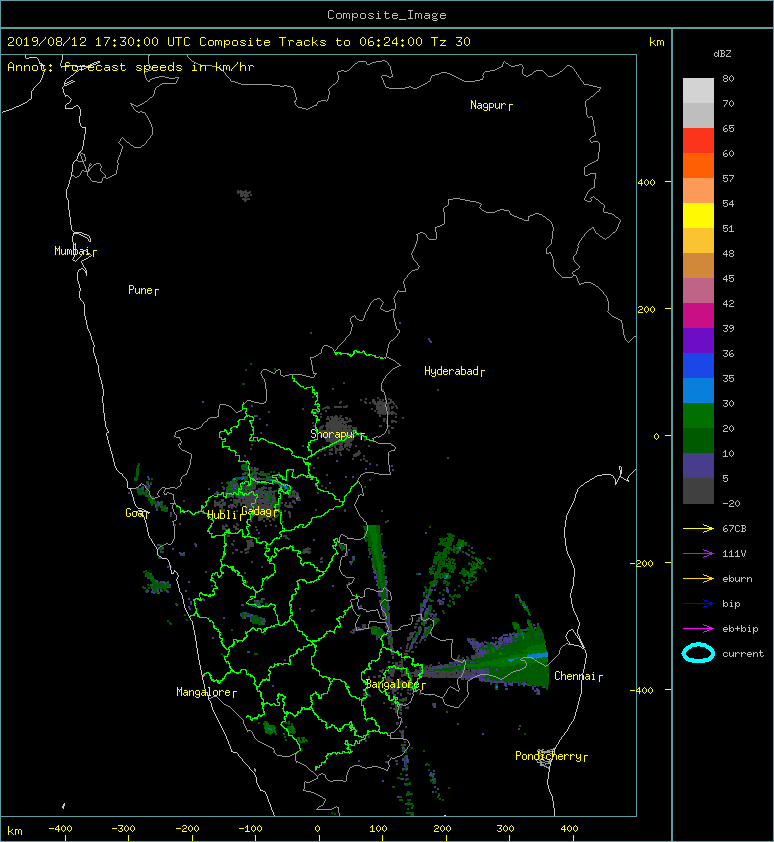
Task: Click the eburn legend label
Action: [x=737, y=579]
